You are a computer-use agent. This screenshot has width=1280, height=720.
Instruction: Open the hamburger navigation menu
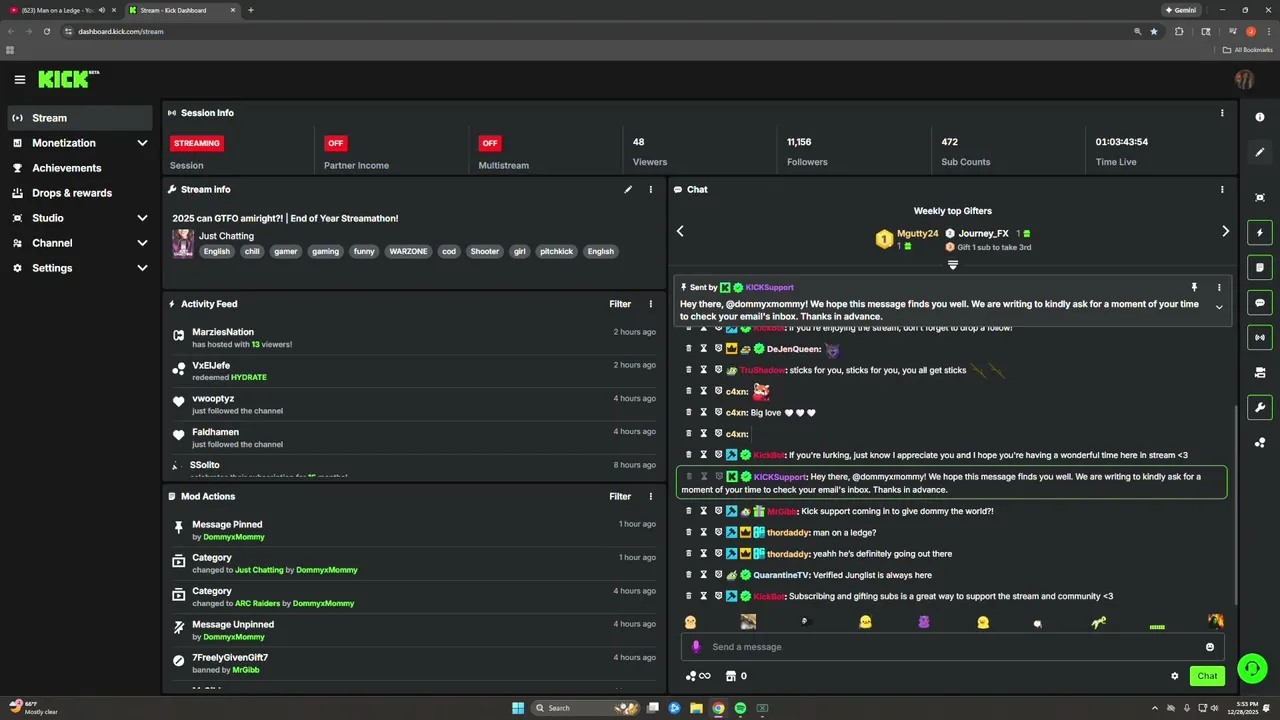[x=19, y=79]
